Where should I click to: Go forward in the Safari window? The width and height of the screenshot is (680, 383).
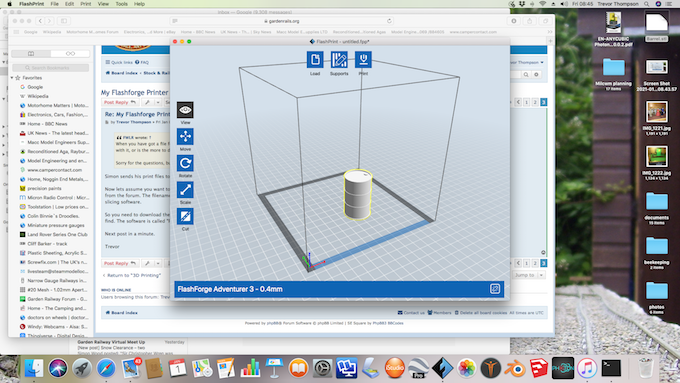pos(49,21)
